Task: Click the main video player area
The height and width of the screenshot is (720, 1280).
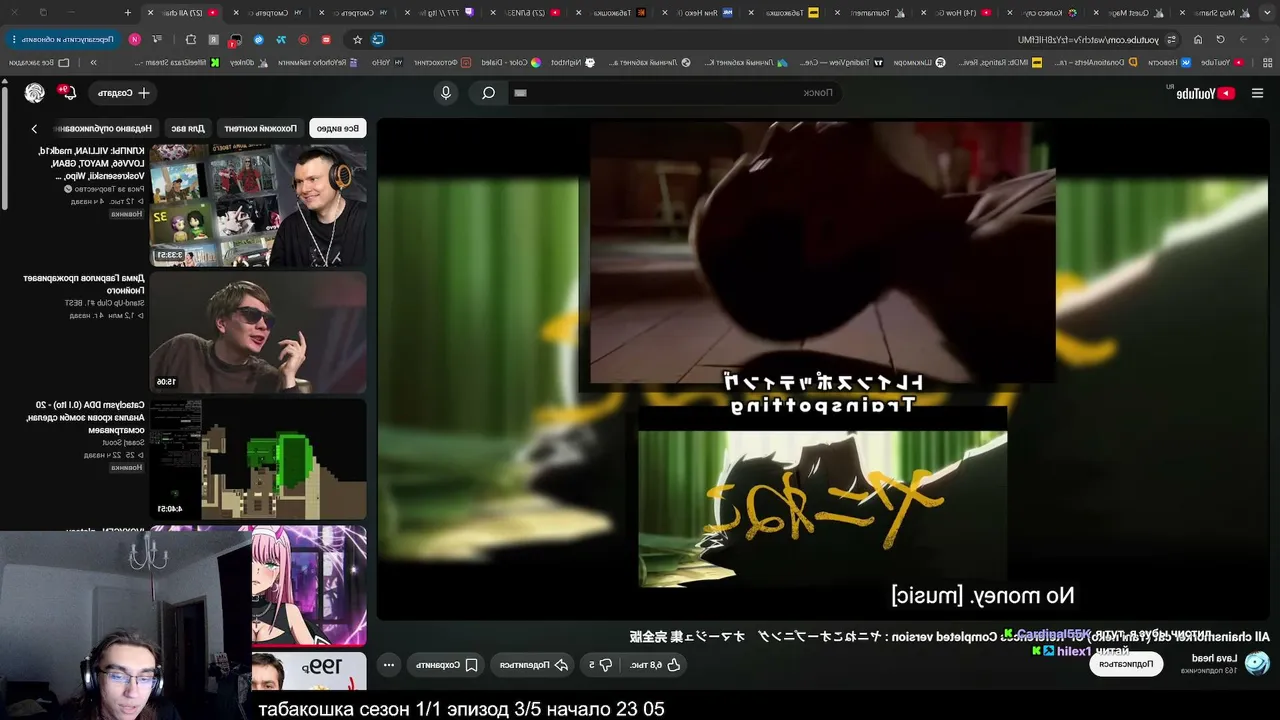Action: pyautogui.click(x=822, y=370)
